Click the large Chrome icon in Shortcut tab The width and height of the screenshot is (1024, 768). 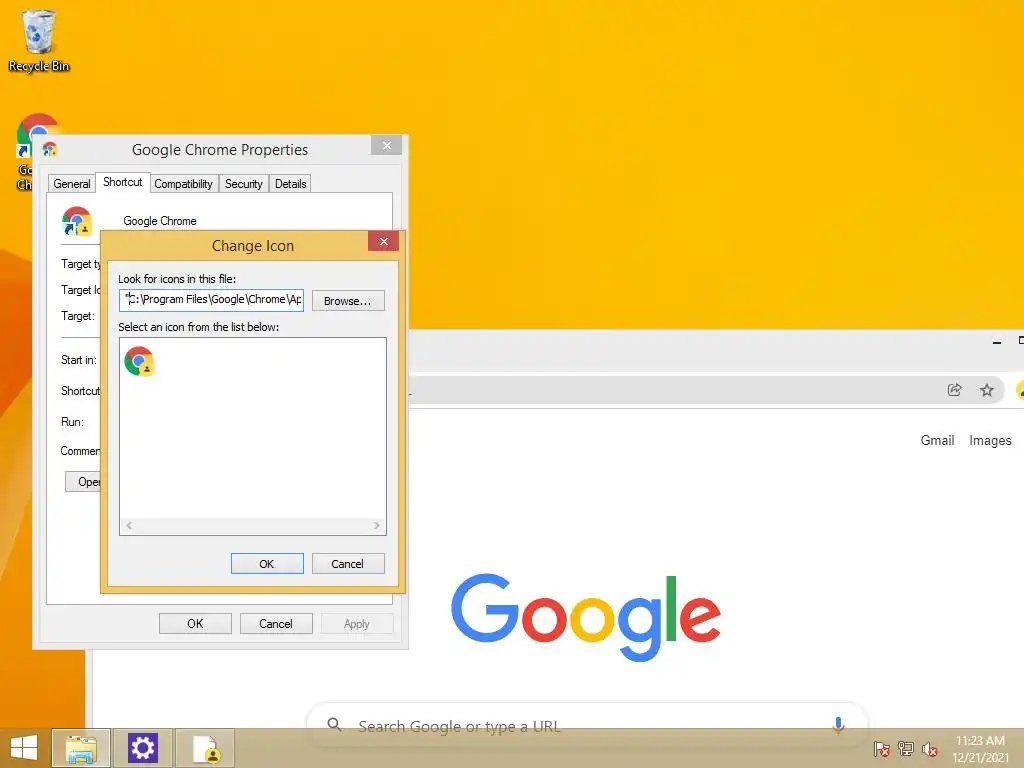(77, 221)
